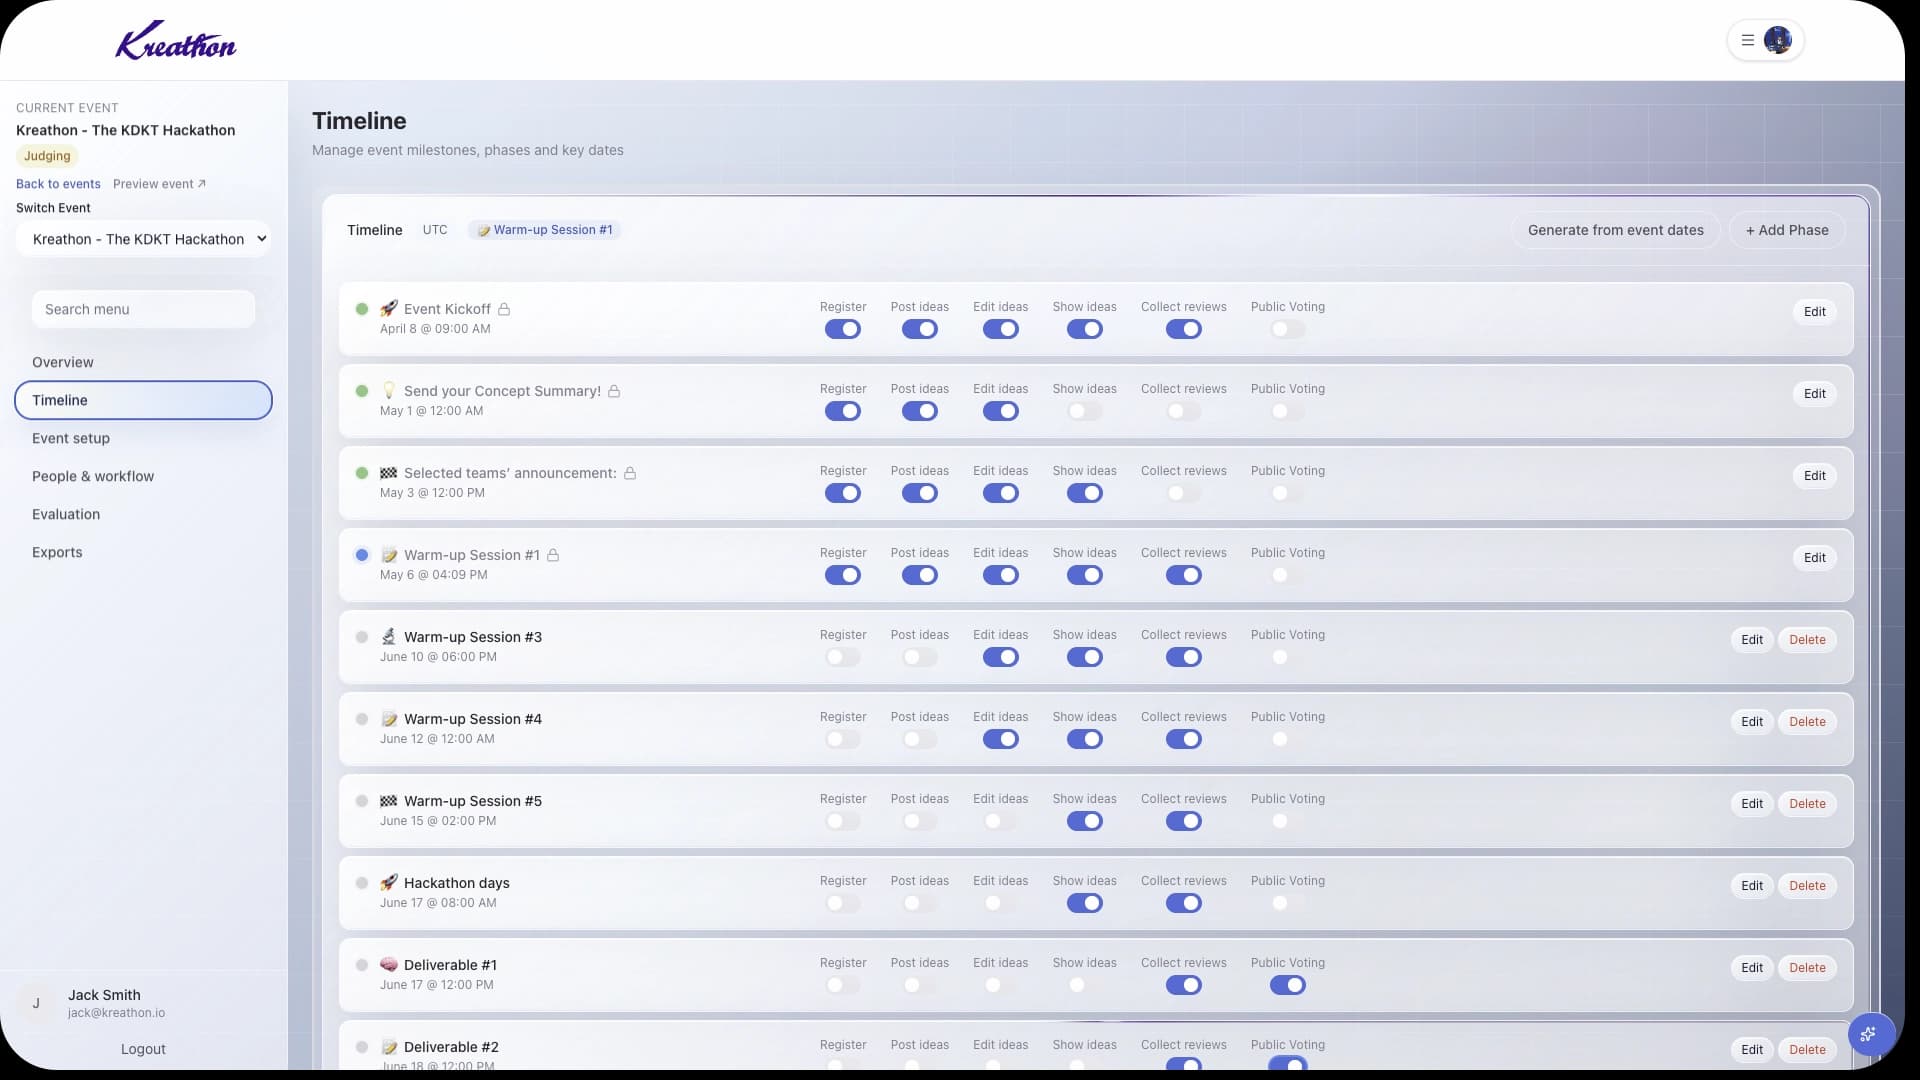
Task: Open Overview in the sidebar
Action: pyautogui.click(x=143, y=362)
